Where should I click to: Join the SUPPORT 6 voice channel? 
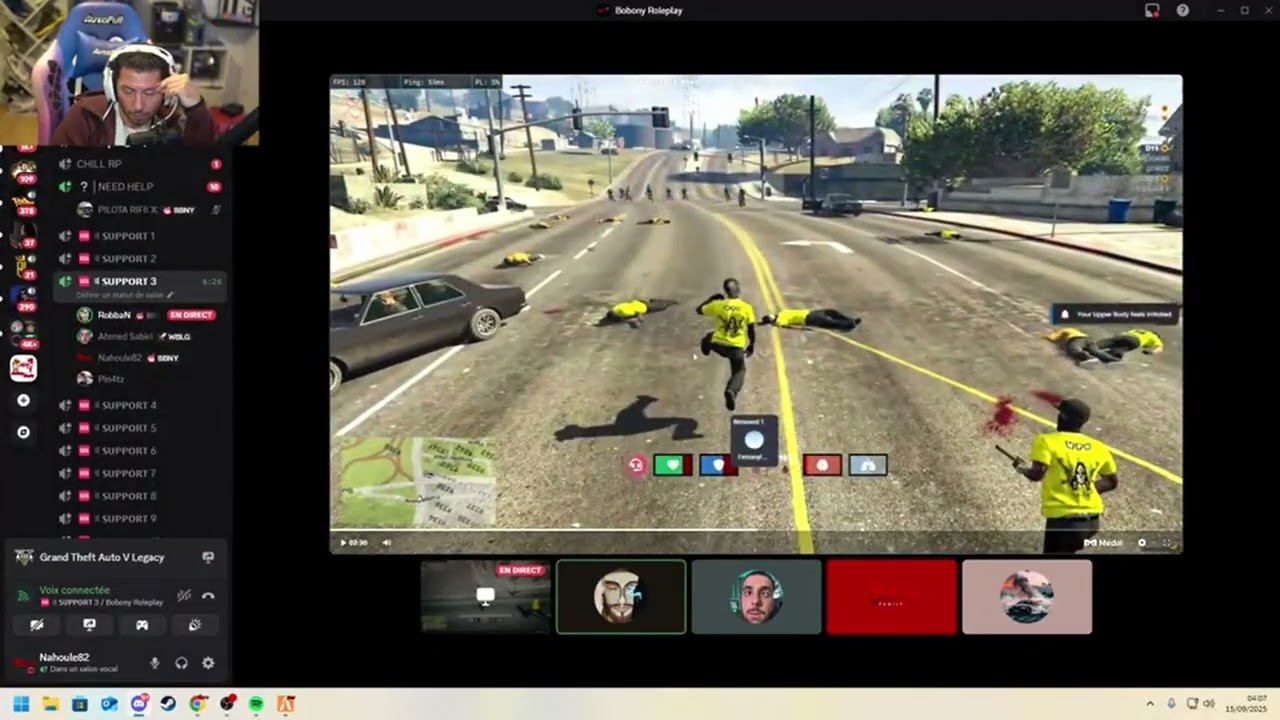coord(140,451)
